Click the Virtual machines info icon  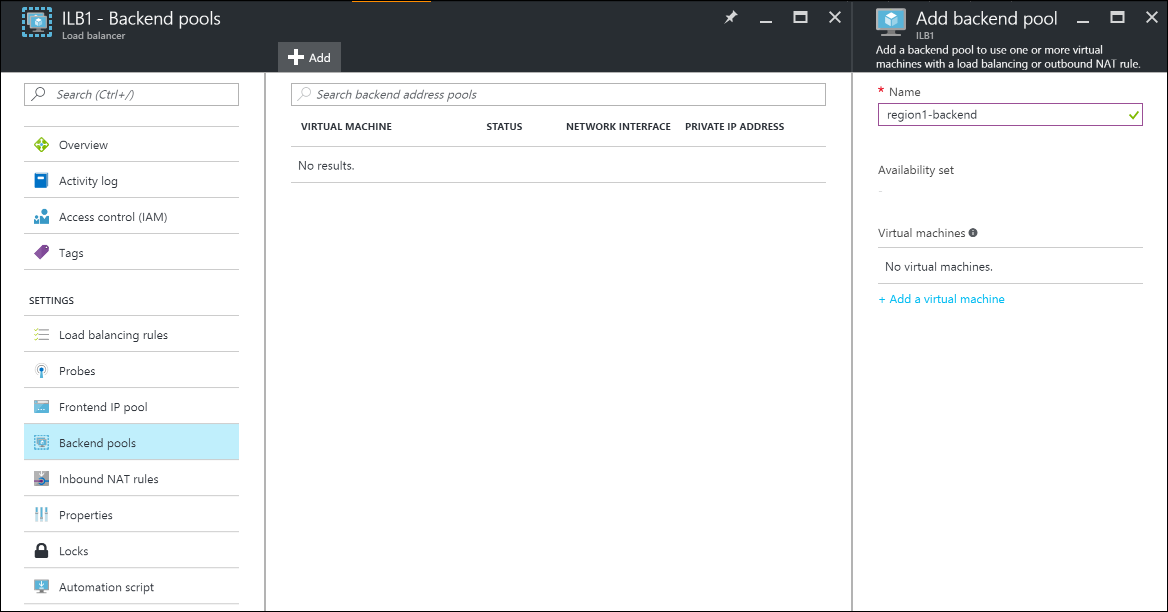[973, 233]
